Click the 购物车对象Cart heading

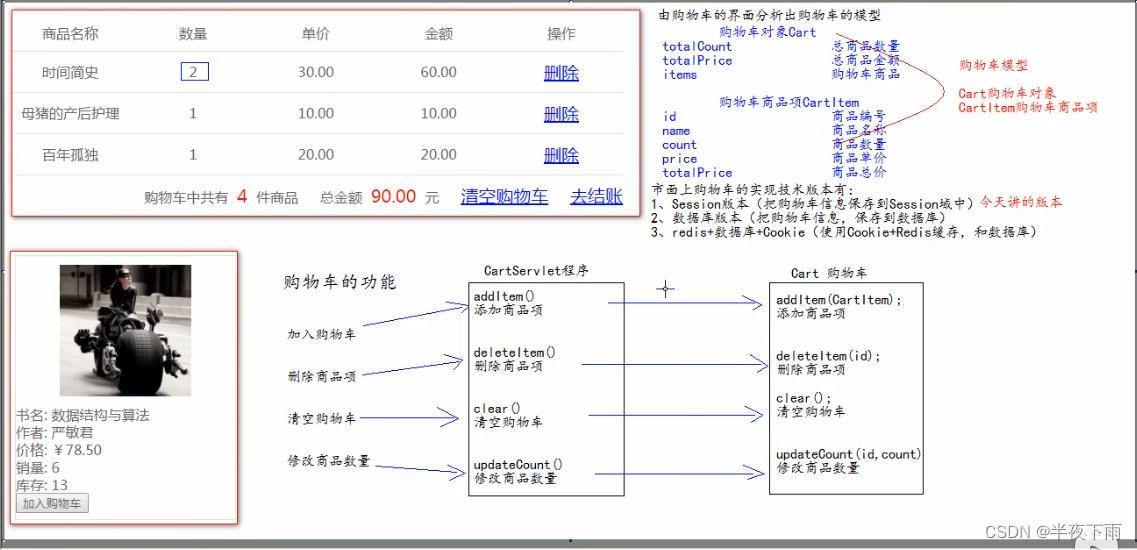pyautogui.click(x=767, y=32)
